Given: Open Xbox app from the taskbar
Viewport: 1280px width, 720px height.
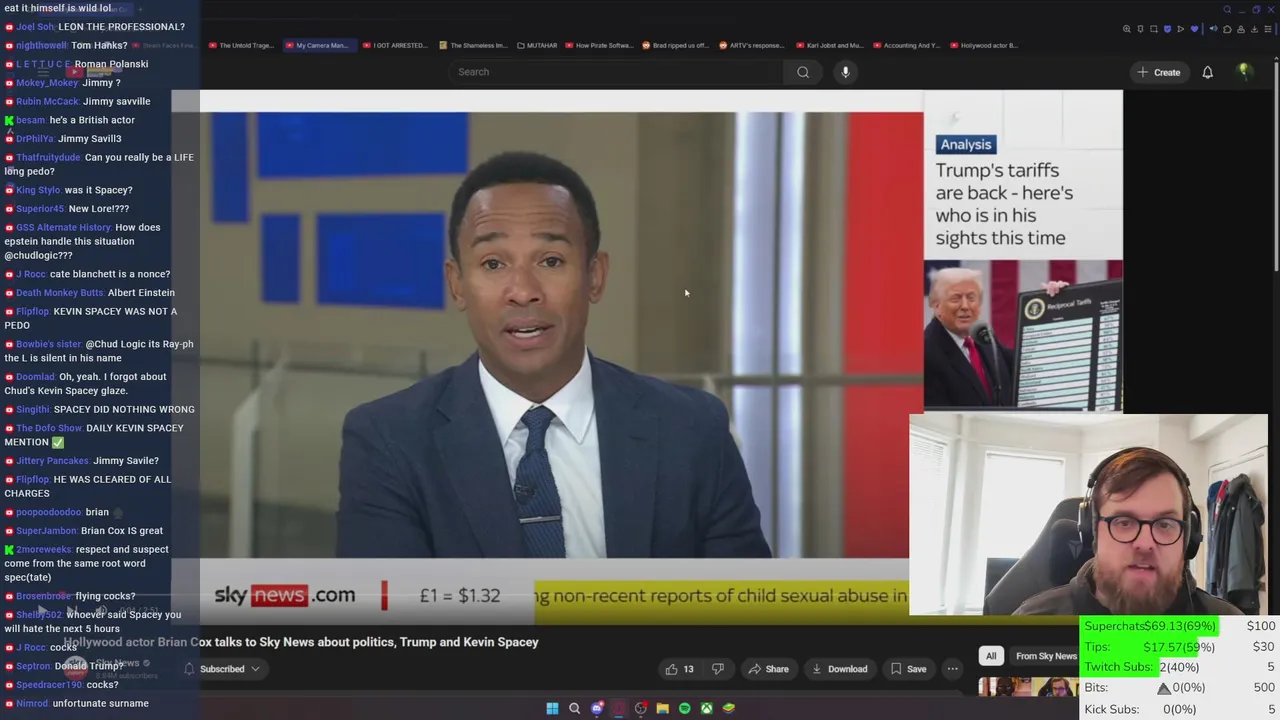Looking at the screenshot, I should [x=706, y=708].
